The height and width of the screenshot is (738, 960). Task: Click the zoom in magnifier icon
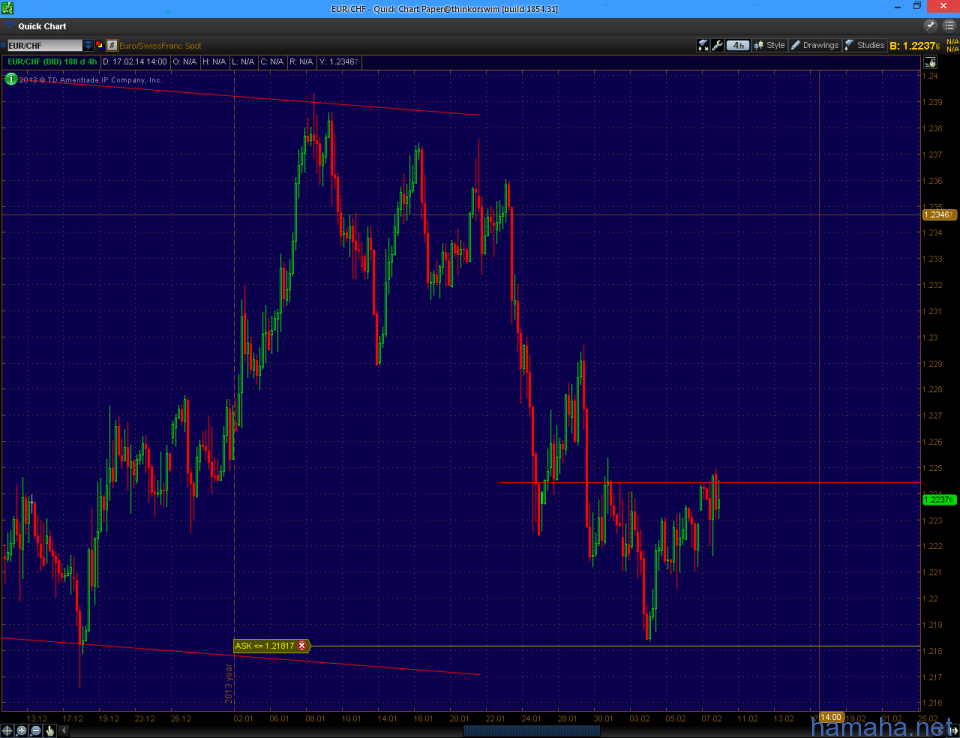pos(21,731)
